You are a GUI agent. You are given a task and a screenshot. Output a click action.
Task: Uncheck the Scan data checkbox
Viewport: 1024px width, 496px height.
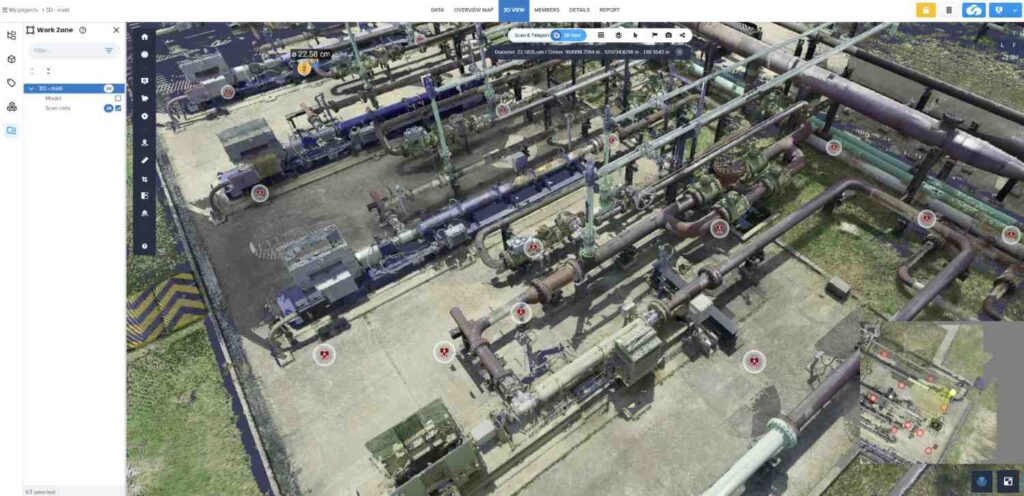118,108
